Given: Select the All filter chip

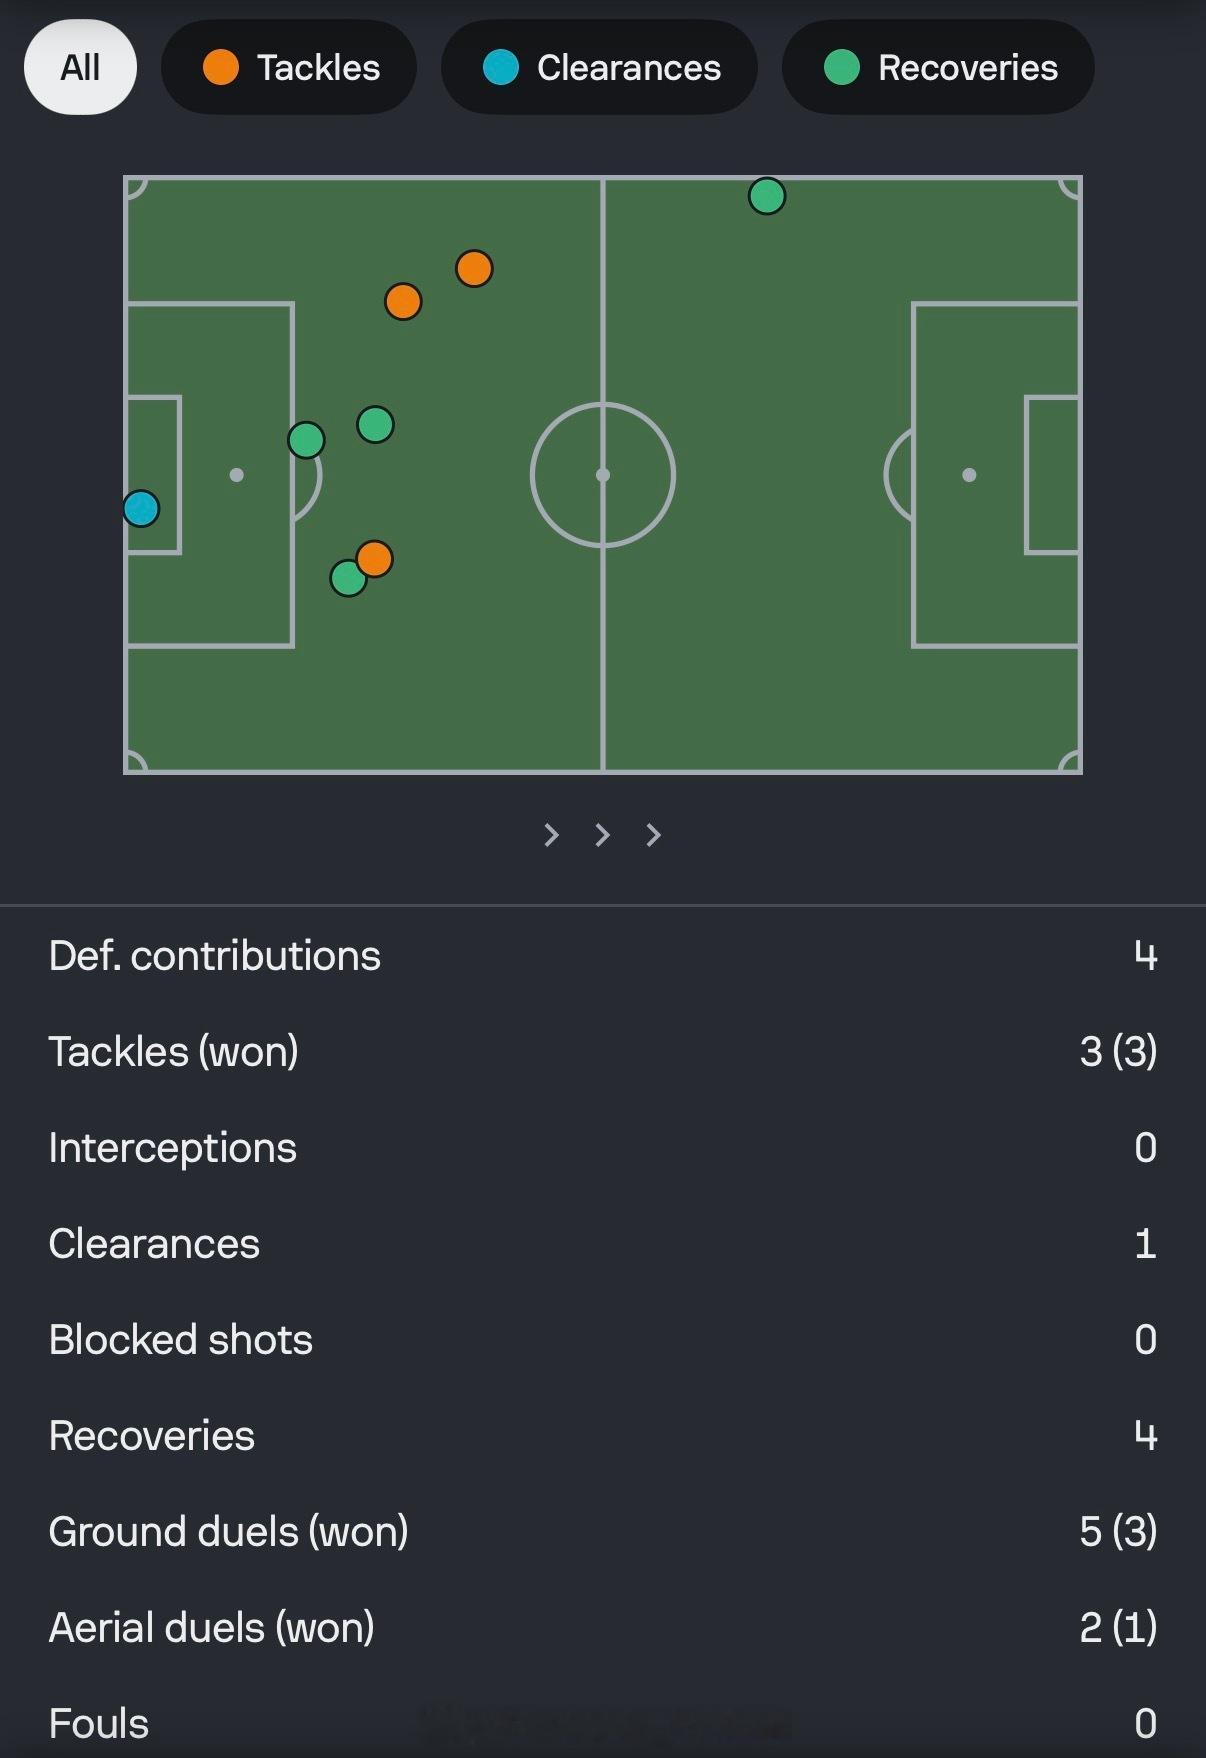Looking at the screenshot, I should tap(80, 68).
